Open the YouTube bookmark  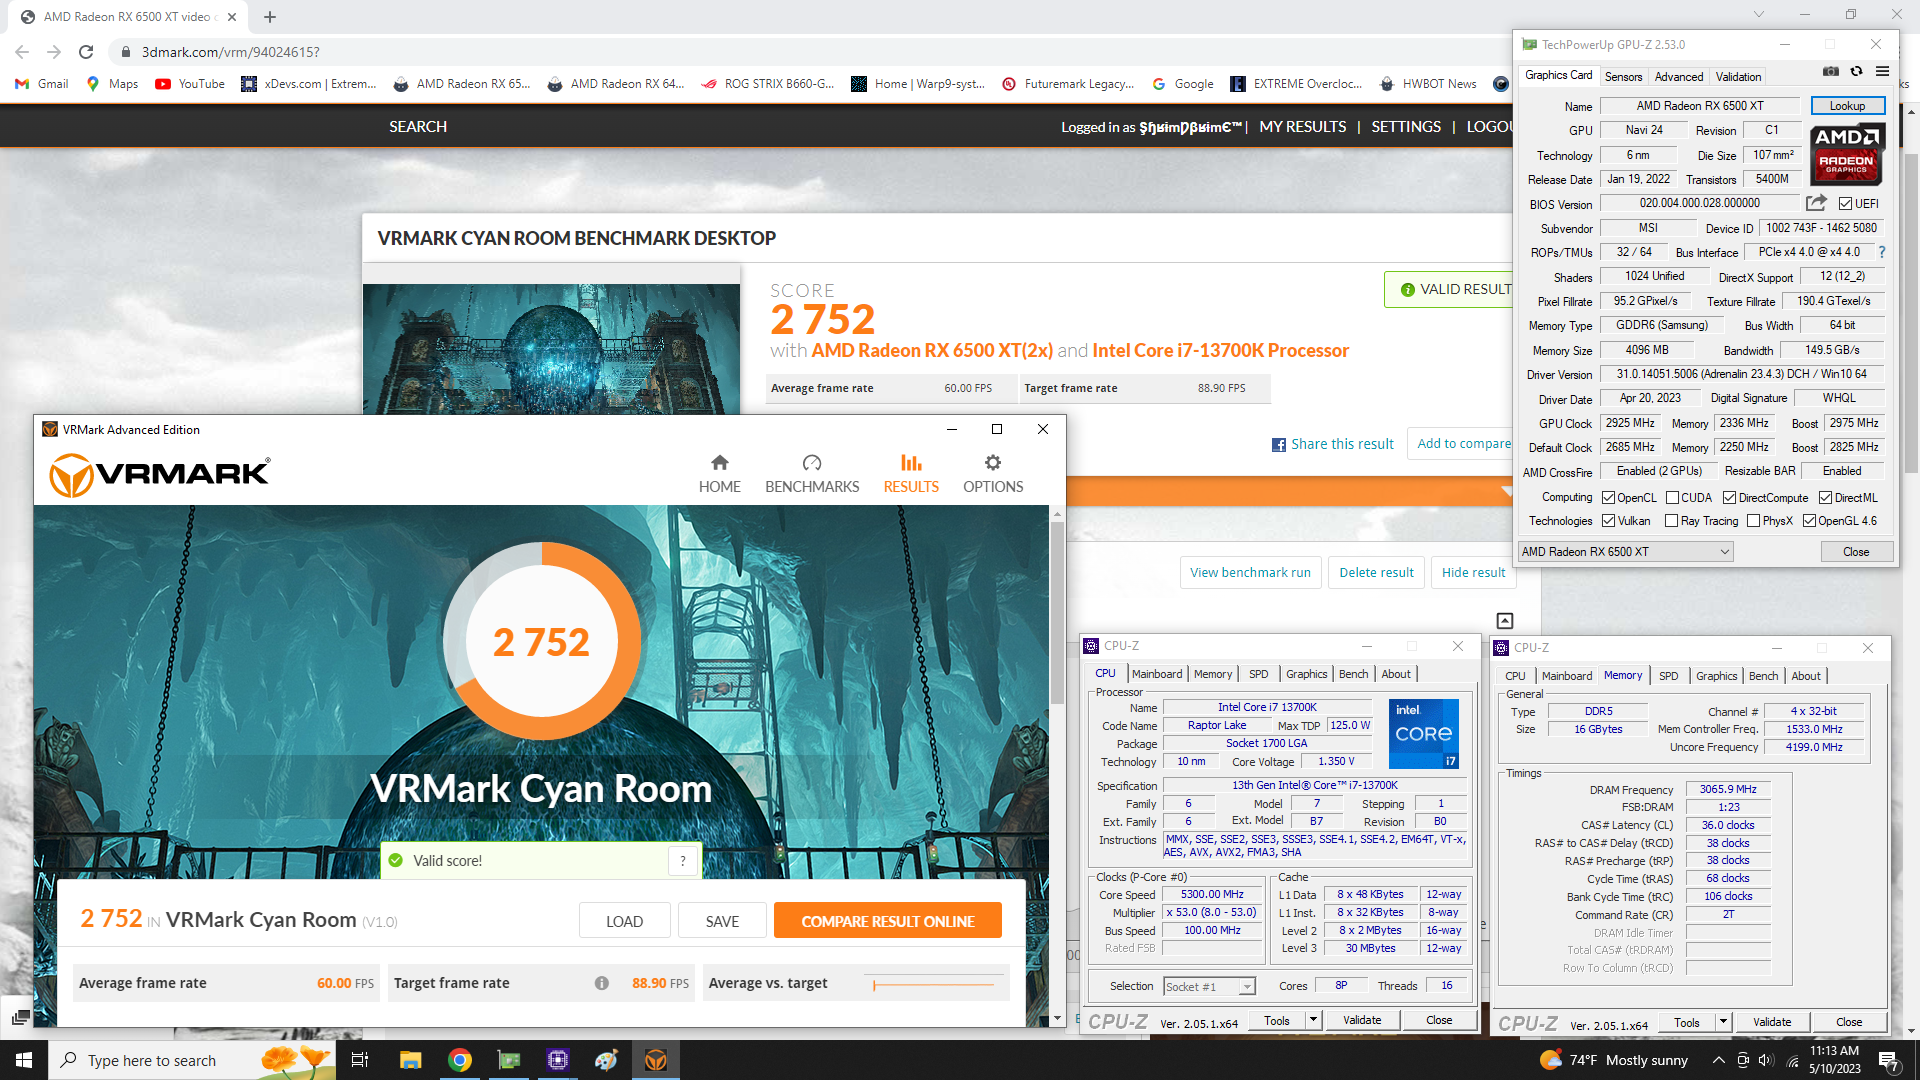190,84
